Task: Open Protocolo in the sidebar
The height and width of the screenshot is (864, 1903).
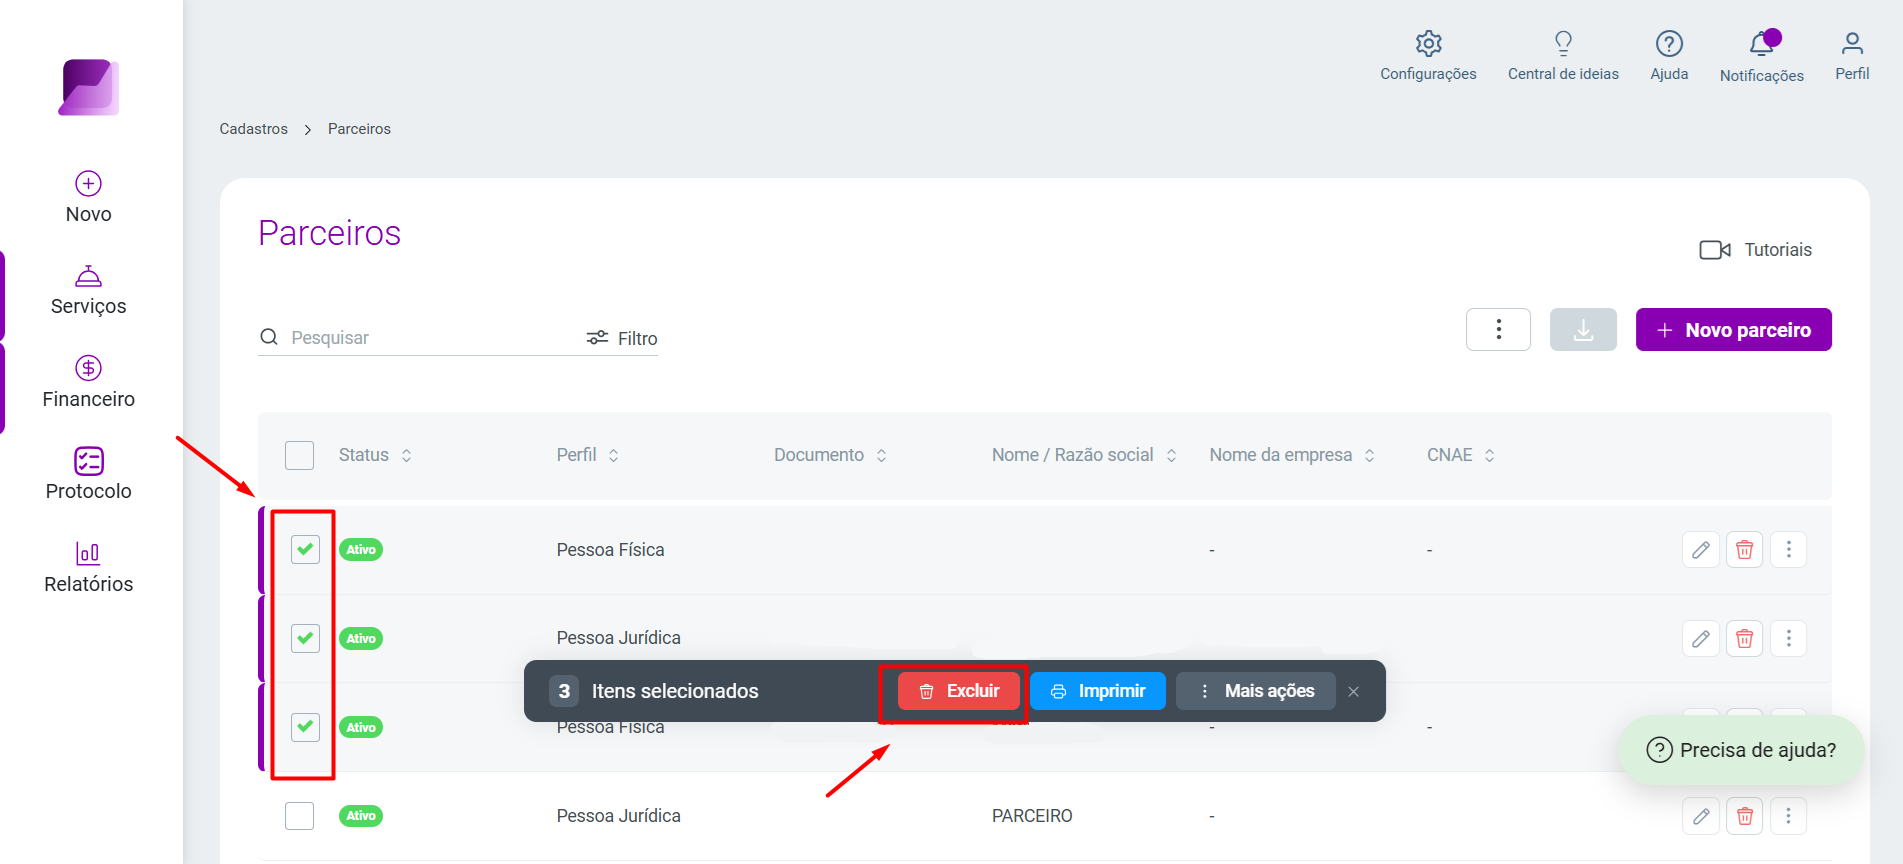Action: [x=89, y=474]
